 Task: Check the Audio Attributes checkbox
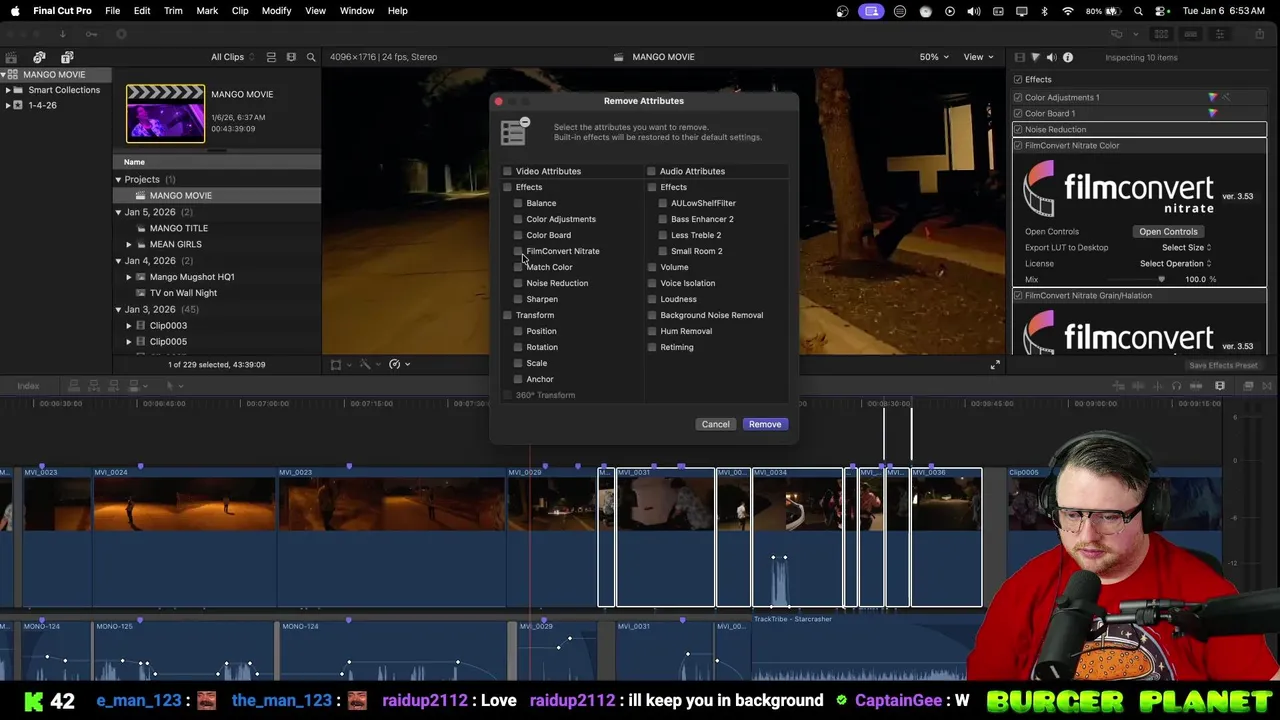(x=651, y=171)
